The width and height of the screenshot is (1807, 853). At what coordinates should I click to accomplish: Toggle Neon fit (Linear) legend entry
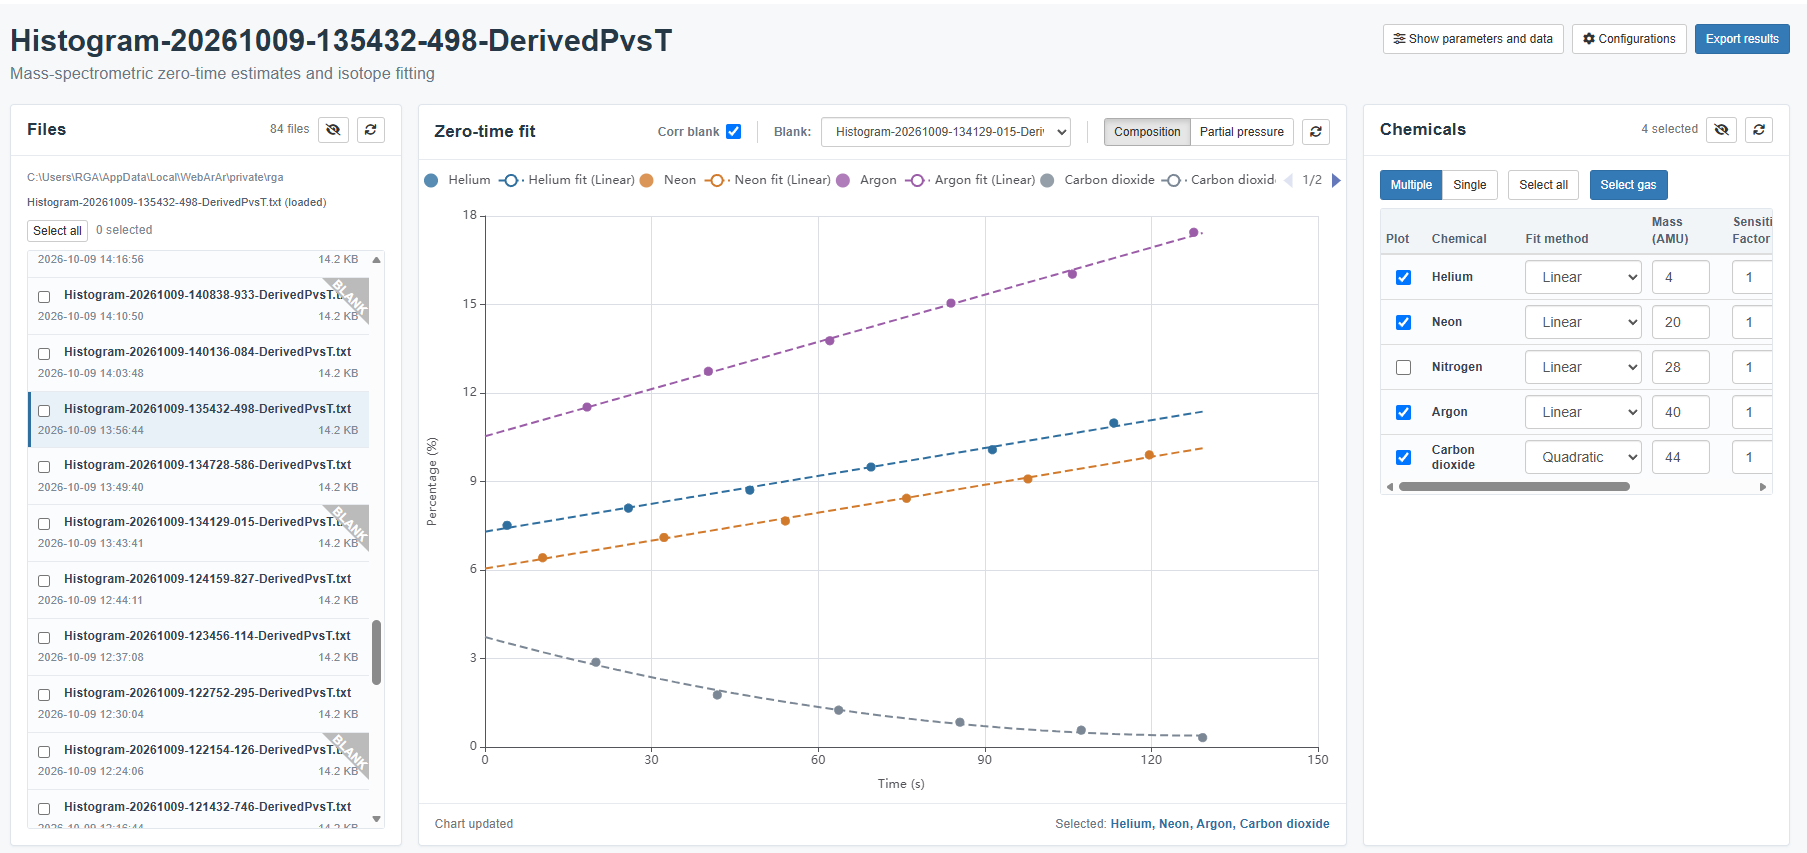point(769,180)
